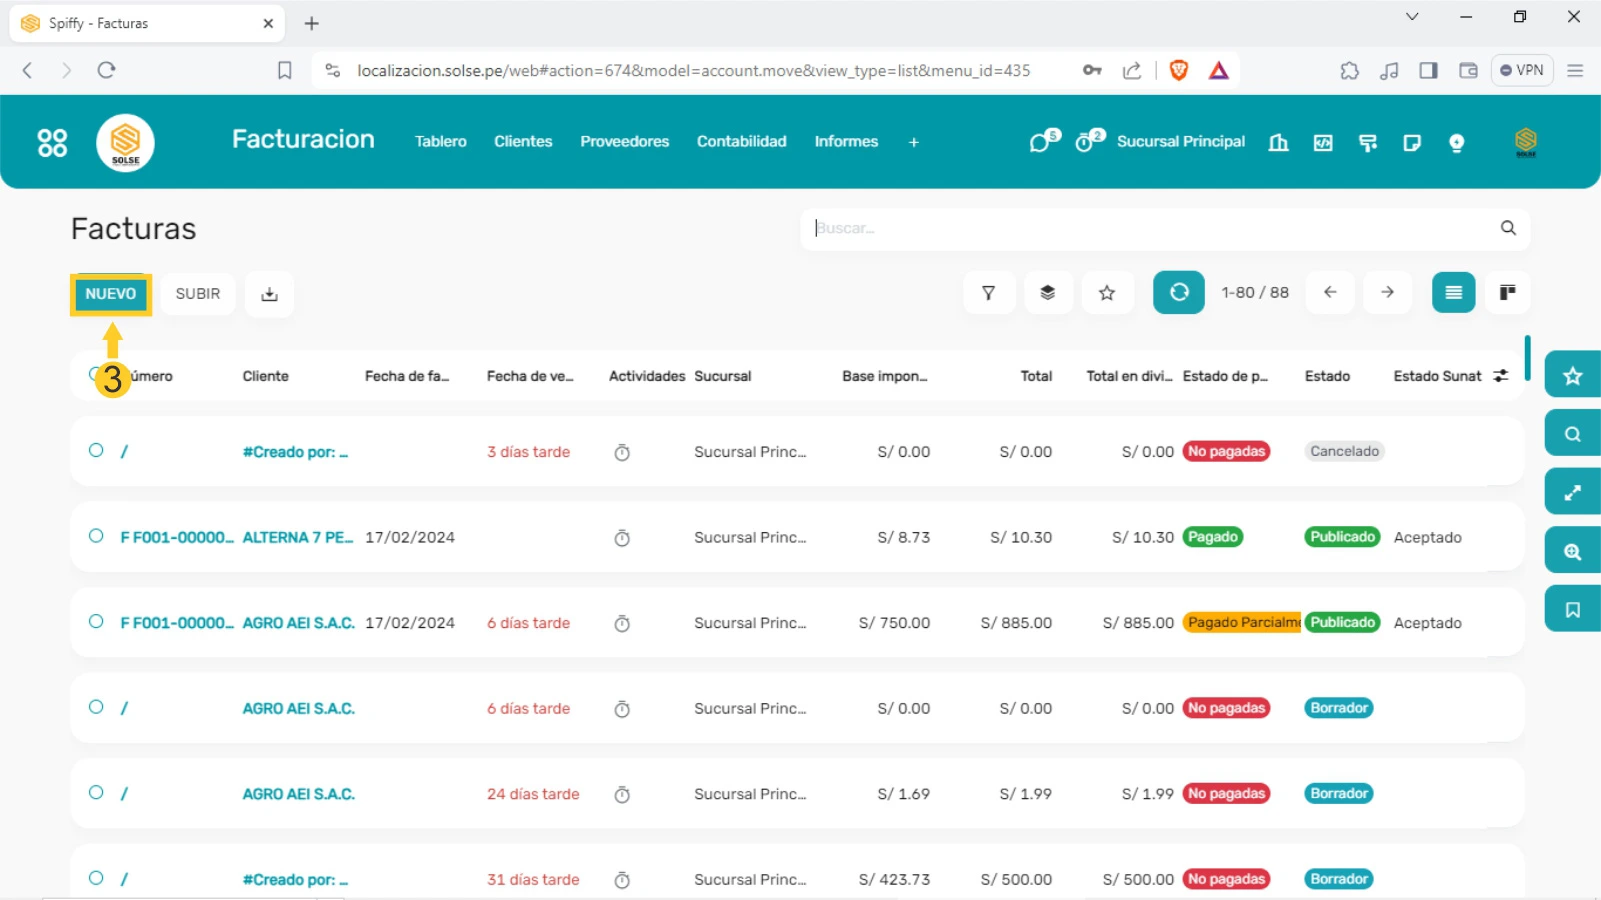Switch to kanban view icon
Viewport: 1601px width, 900px height.
point(1506,293)
